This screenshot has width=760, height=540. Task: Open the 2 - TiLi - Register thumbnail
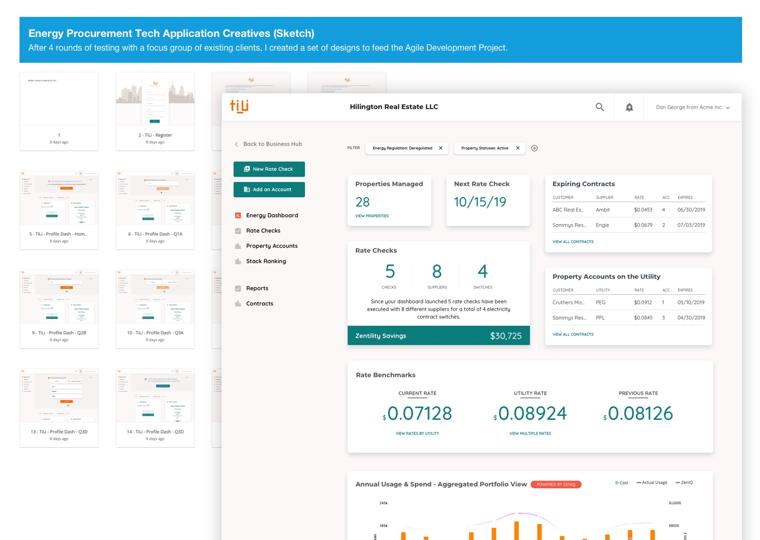pyautogui.click(x=155, y=111)
